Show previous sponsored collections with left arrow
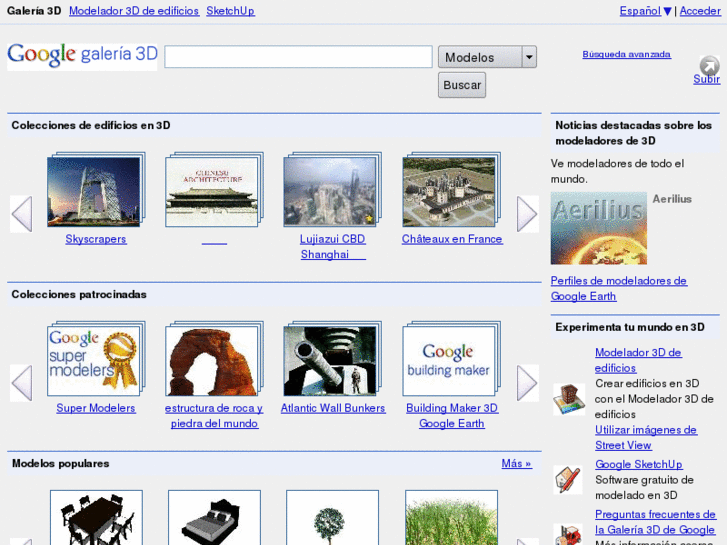 (x=22, y=383)
